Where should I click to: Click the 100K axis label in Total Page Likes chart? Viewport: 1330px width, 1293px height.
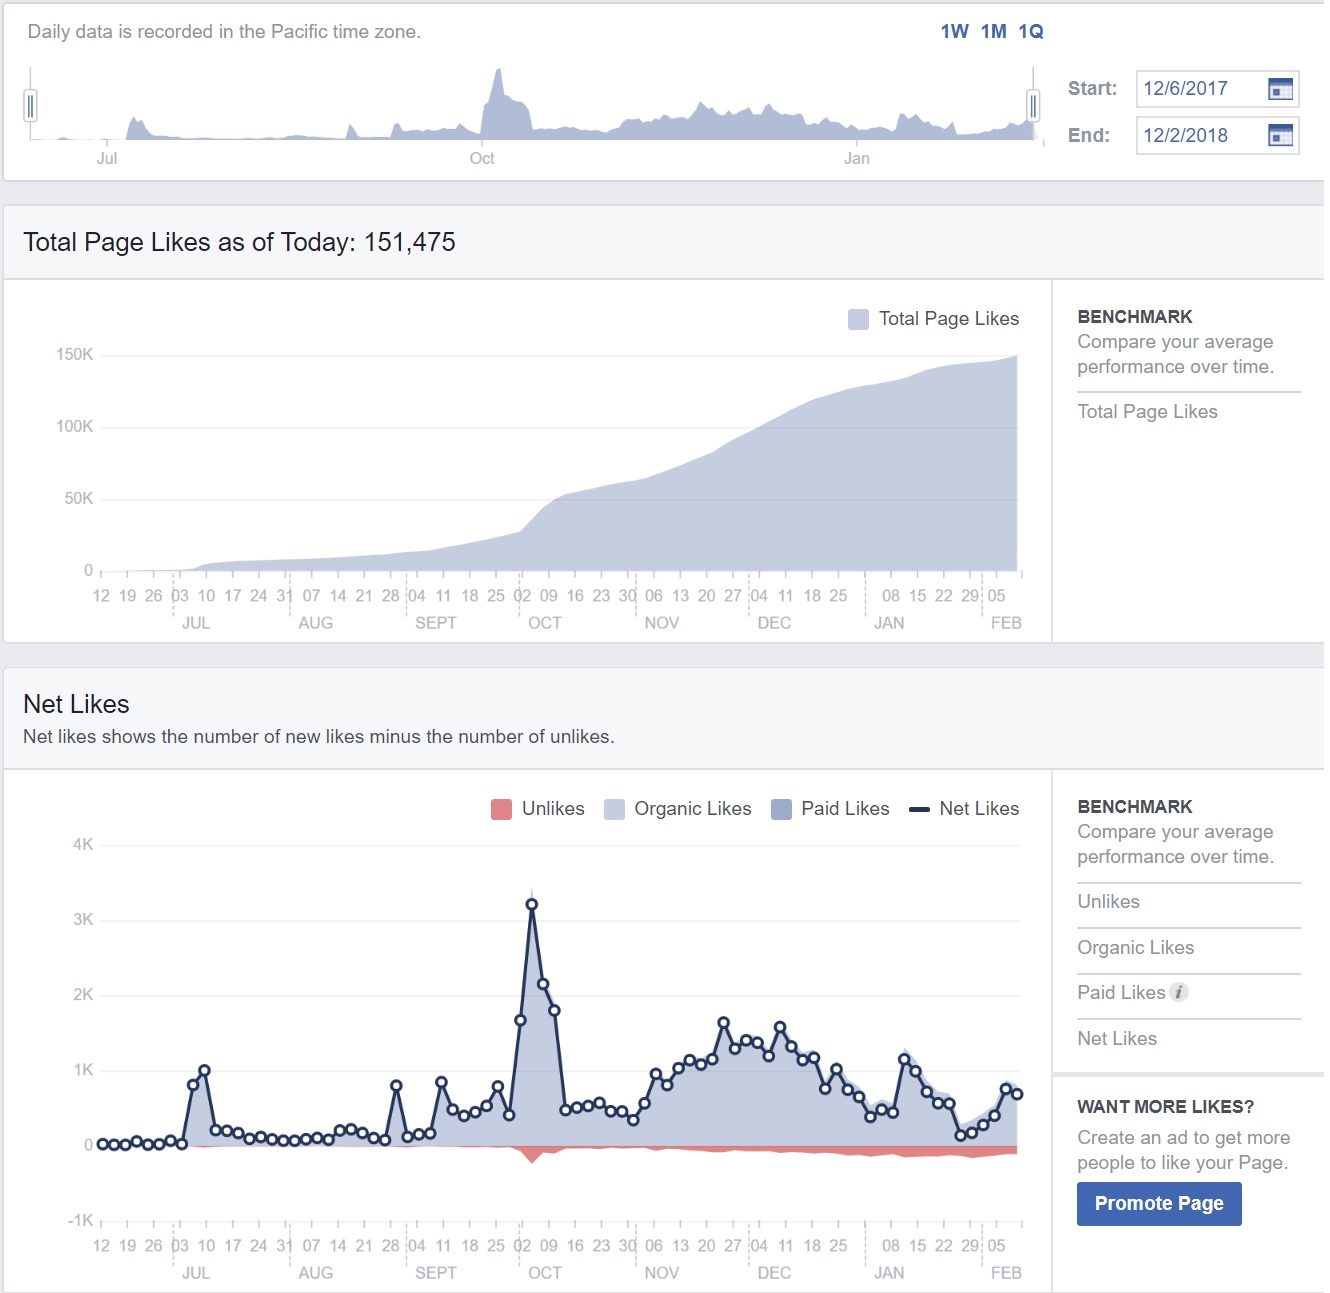click(74, 427)
